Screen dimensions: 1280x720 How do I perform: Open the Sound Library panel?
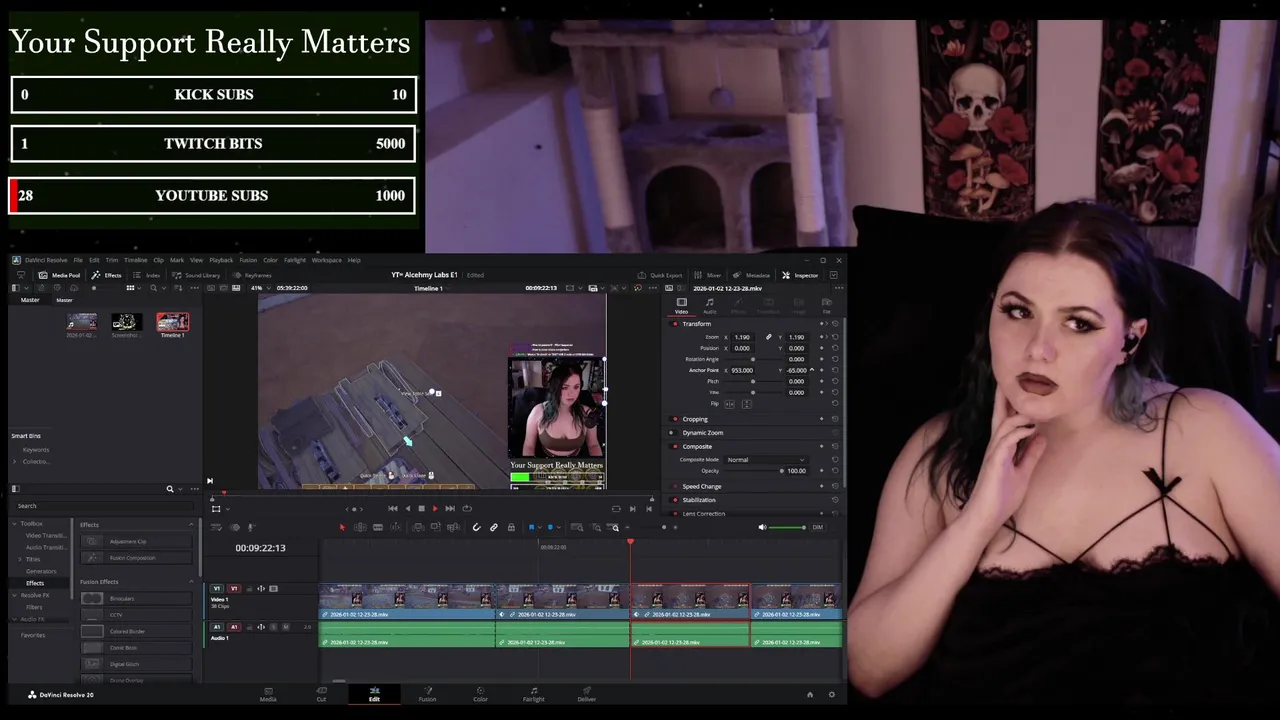pyautogui.click(x=196, y=275)
